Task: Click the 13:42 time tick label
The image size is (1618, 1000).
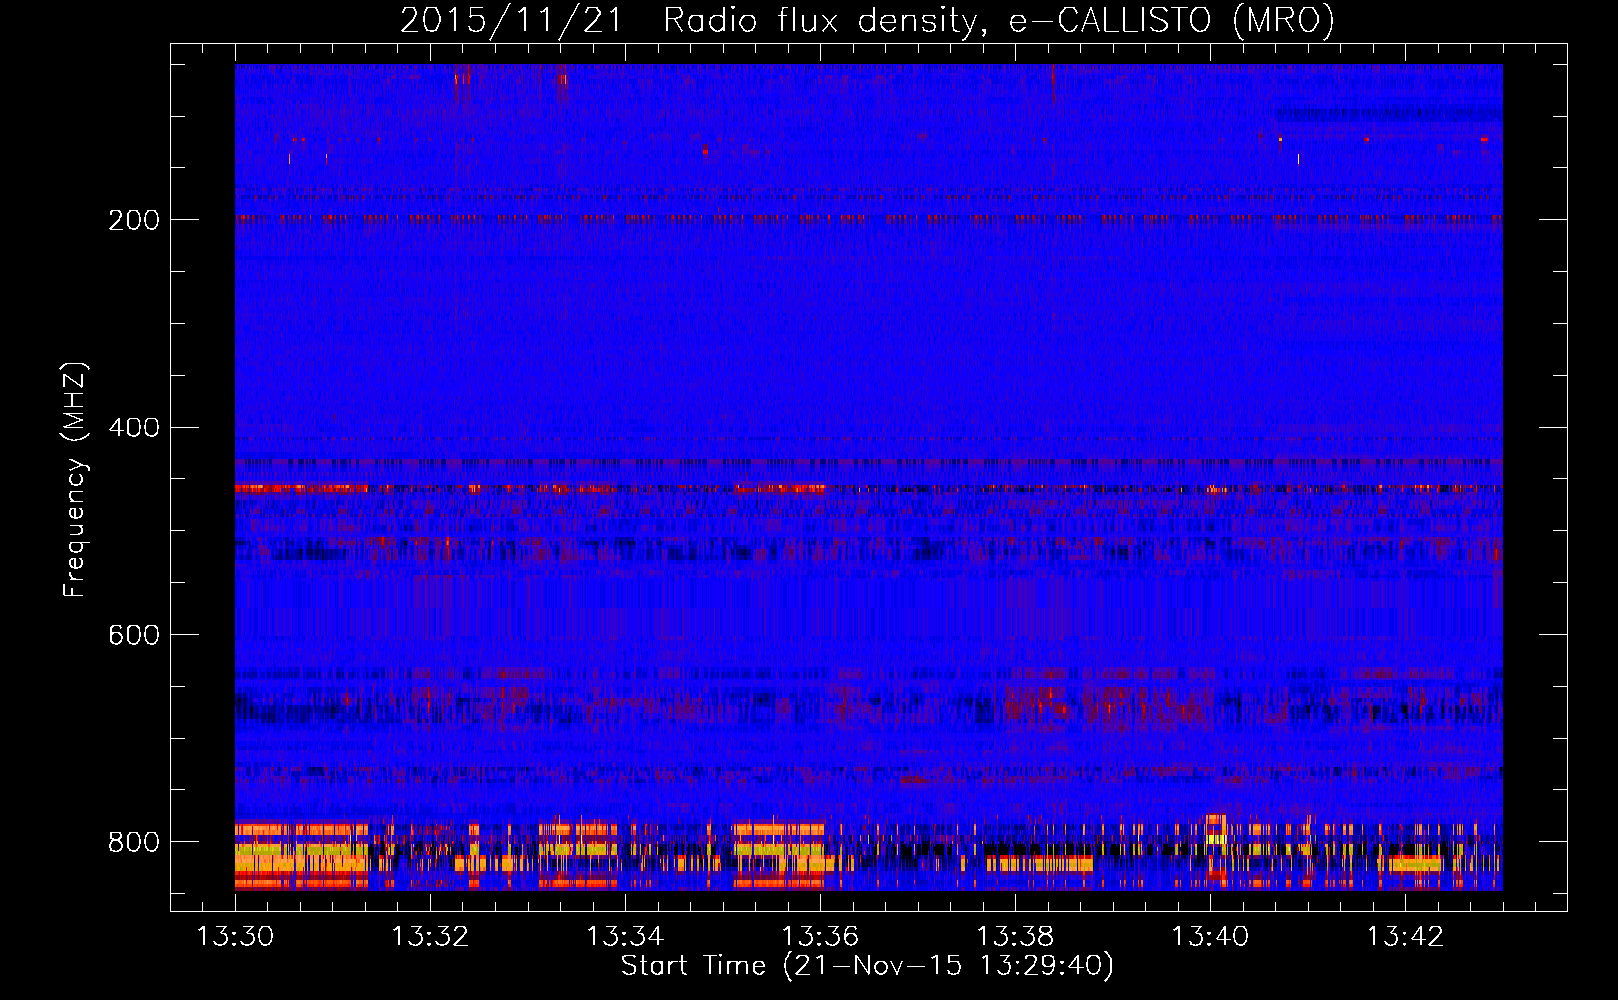Action: (1406, 937)
